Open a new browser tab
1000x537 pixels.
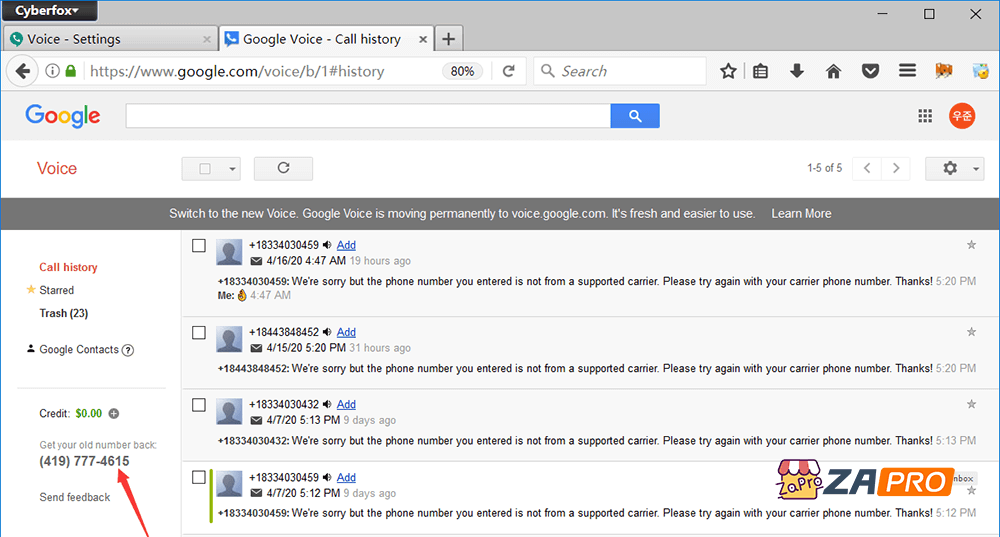pyautogui.click(x=448, y=39)
